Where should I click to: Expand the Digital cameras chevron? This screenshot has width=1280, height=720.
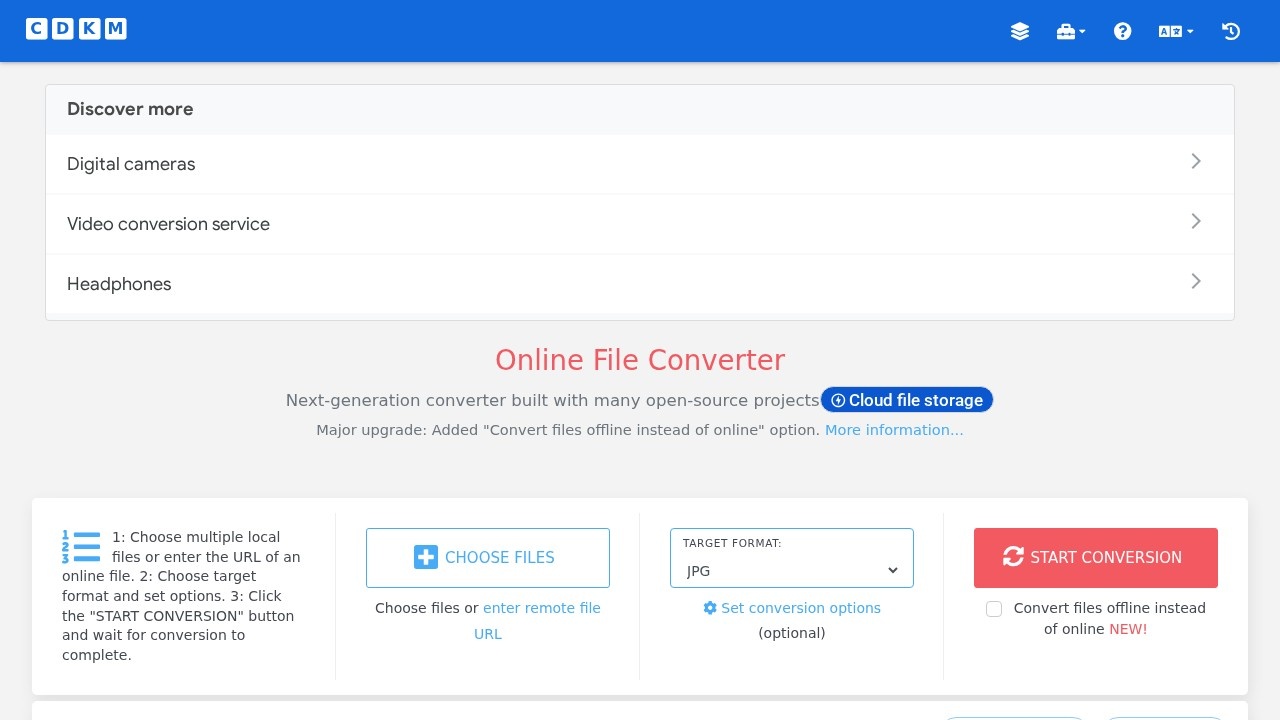click(x=1195, y=162)
